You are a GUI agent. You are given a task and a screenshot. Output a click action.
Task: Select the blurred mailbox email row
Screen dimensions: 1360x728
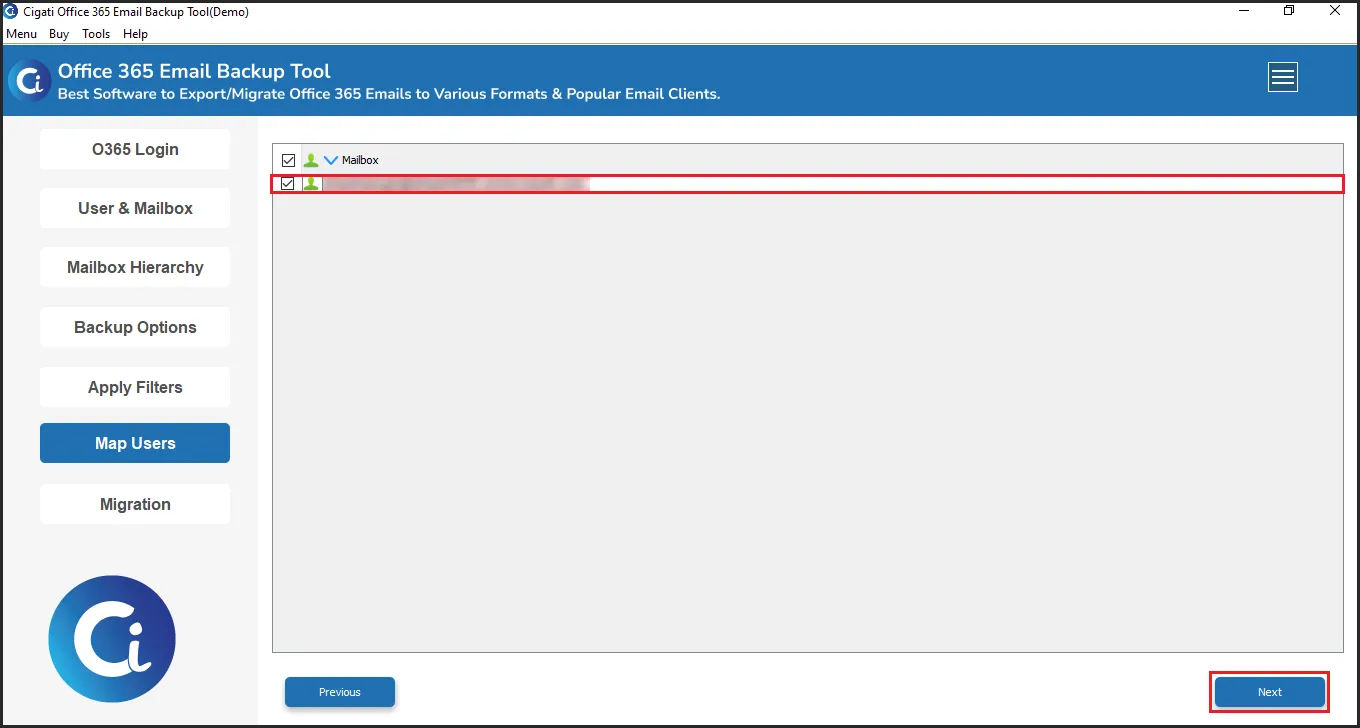pyautogui.click(x=807, y=184)
